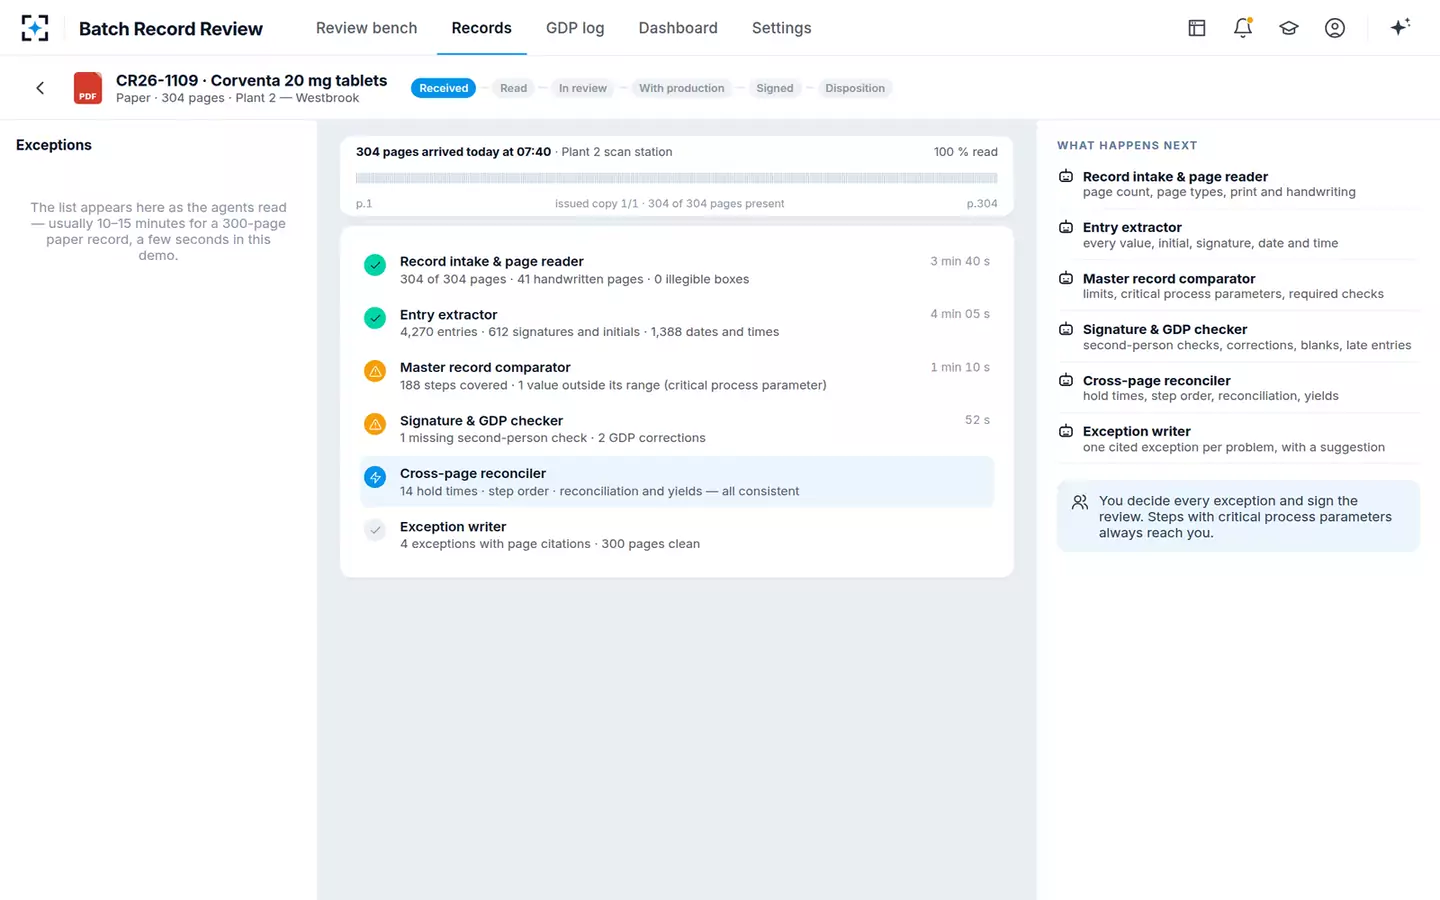
Task: Click the Read stage pill
Action: 514,88
